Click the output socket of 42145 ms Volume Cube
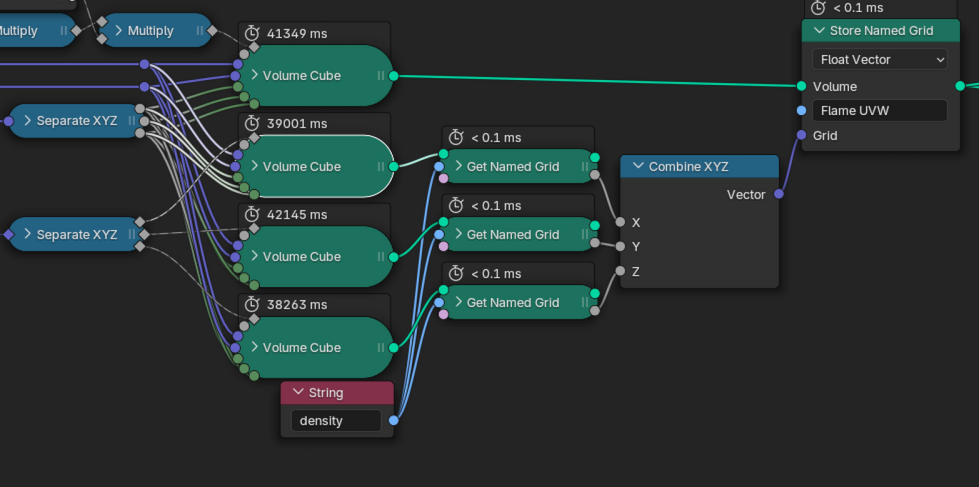Image resolution: width=979 pixels, height=487 pixels. click(x=394, y=257)
